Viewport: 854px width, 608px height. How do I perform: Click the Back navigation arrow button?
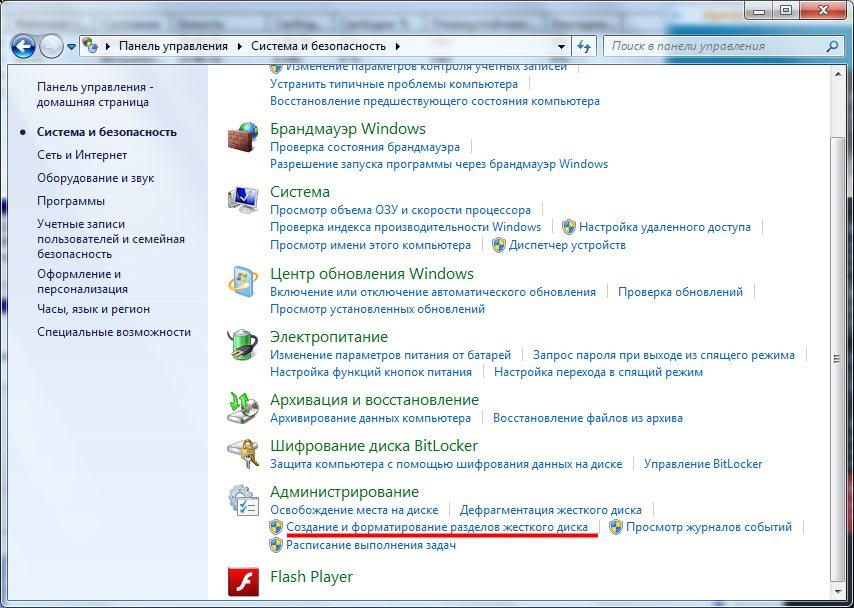pyautogui.click(x=23, y=47)
